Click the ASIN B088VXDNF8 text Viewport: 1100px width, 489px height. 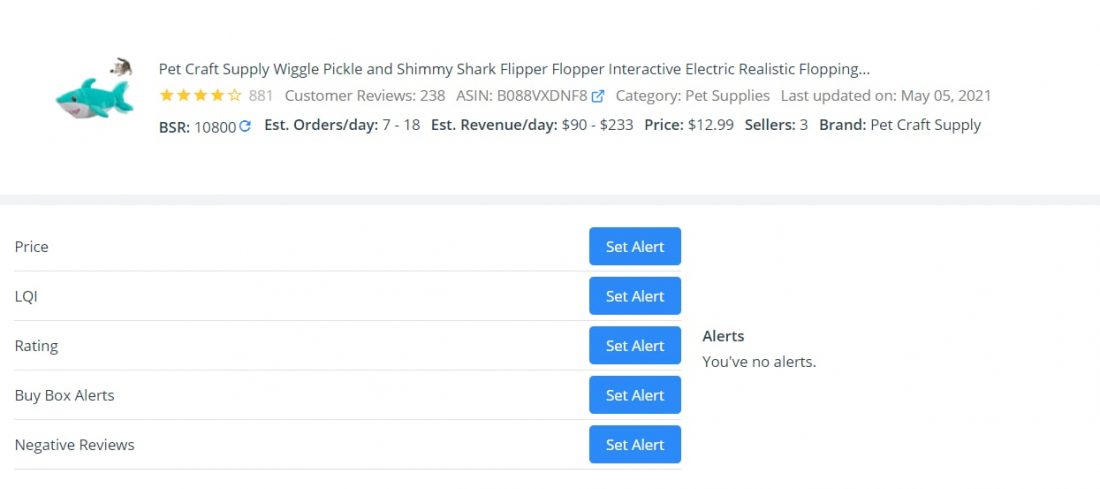[522, 95]
